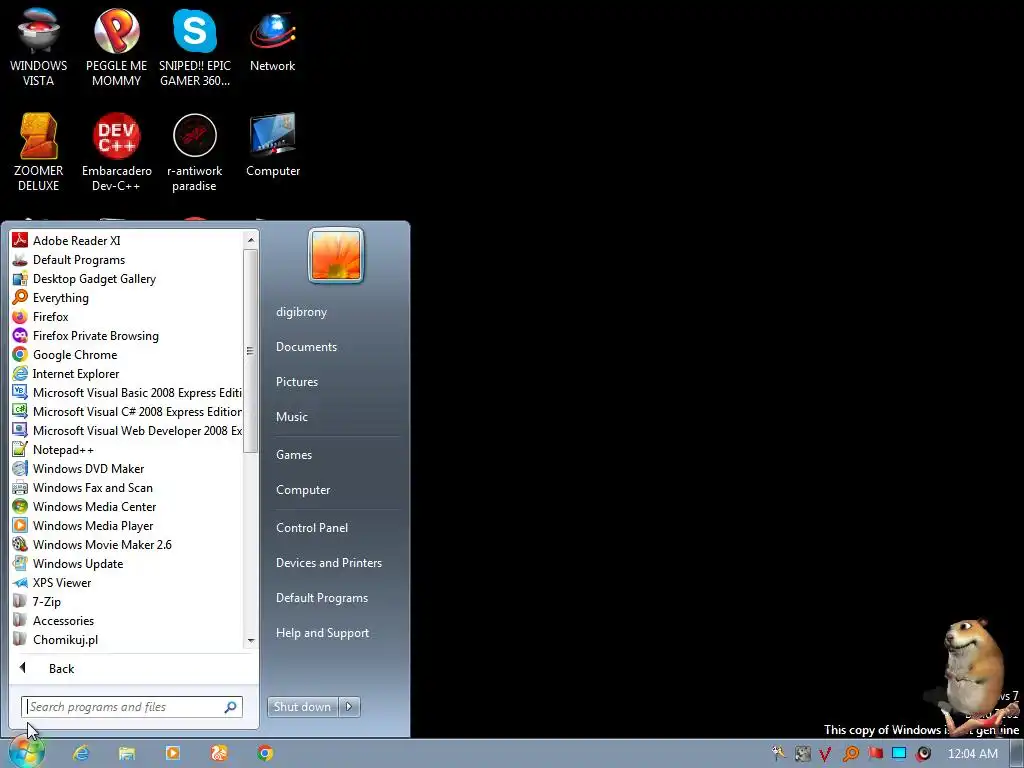
Task: Click the taskbar clock showing 12:04 AM
Action: [972, 754]
